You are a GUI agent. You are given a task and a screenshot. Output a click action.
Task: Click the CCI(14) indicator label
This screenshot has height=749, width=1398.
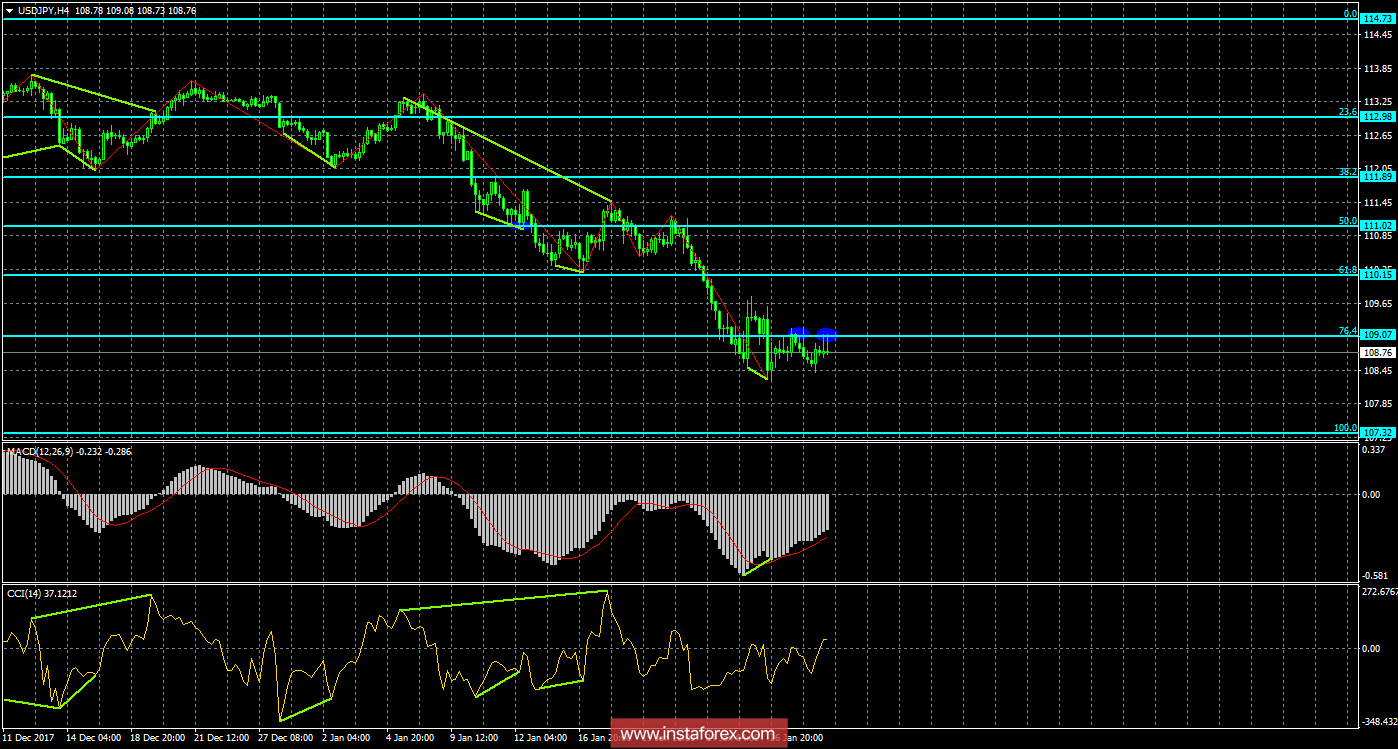click(23, 593)
